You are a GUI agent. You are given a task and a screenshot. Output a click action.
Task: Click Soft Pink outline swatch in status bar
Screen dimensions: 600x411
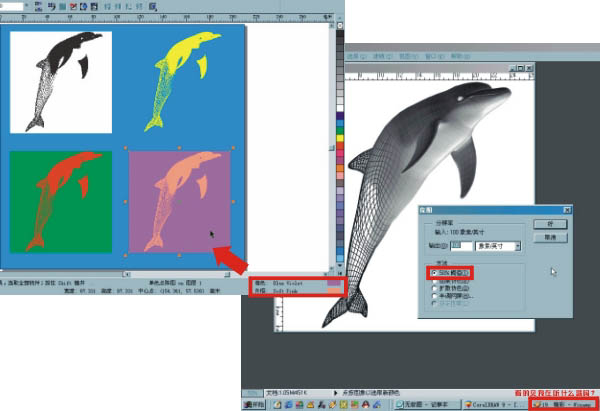(x=334, y=291)
